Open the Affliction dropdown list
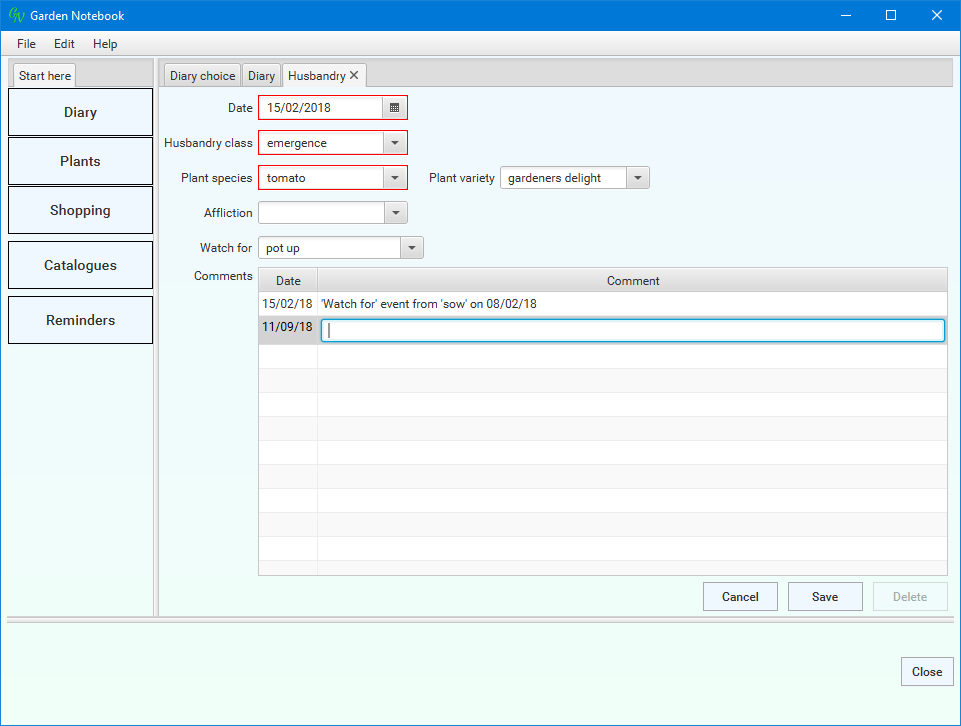Image resolution: width=961 pixels, height=726 pixels. pyautogui.click(x=395, y=213)
